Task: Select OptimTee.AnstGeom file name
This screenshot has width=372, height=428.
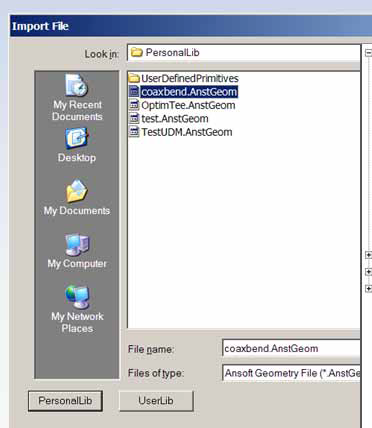Action: click(x=188, y=105)
